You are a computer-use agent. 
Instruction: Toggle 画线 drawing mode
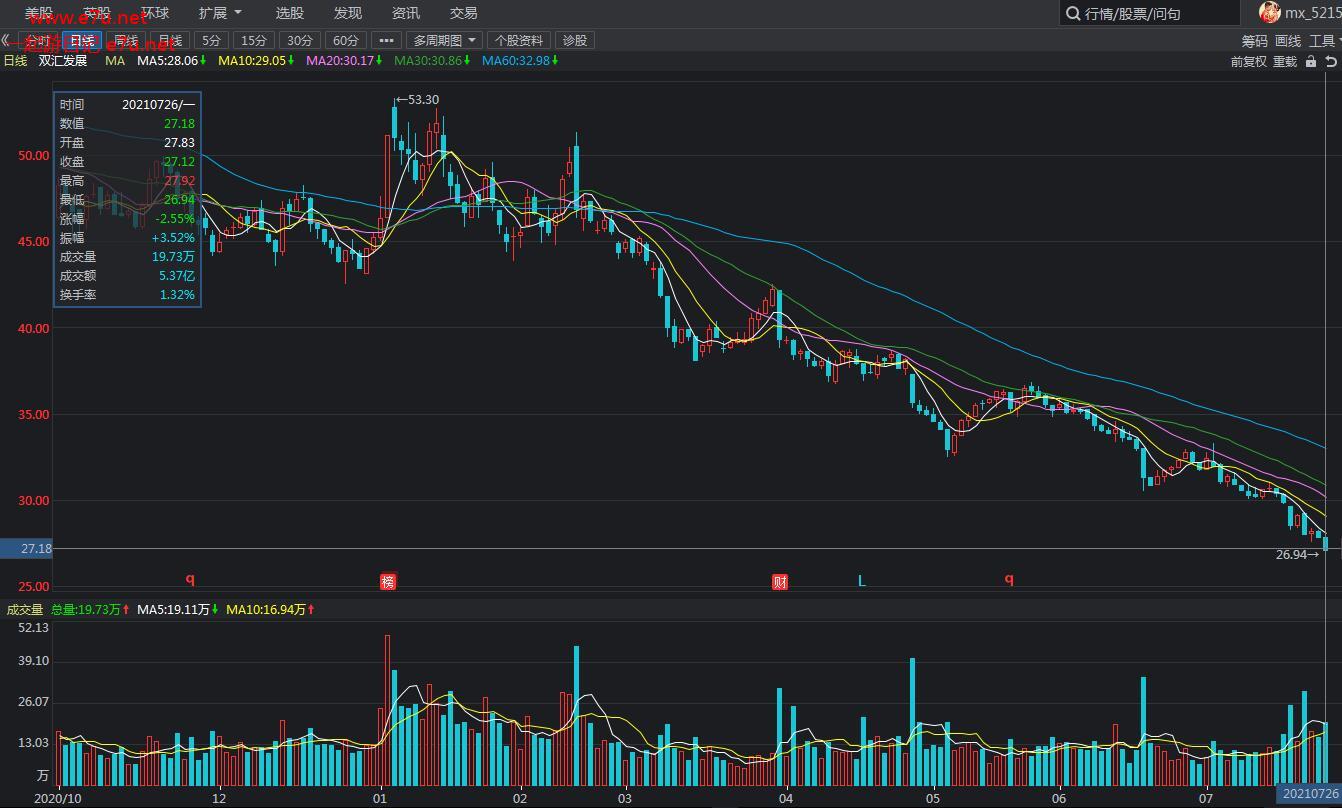tap(1288, 41)
